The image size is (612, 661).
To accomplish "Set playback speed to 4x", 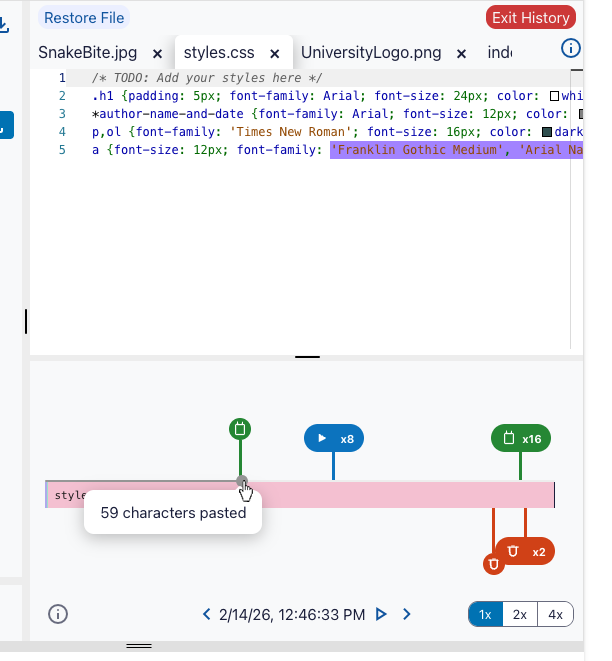I will click(x=556, y=615).
